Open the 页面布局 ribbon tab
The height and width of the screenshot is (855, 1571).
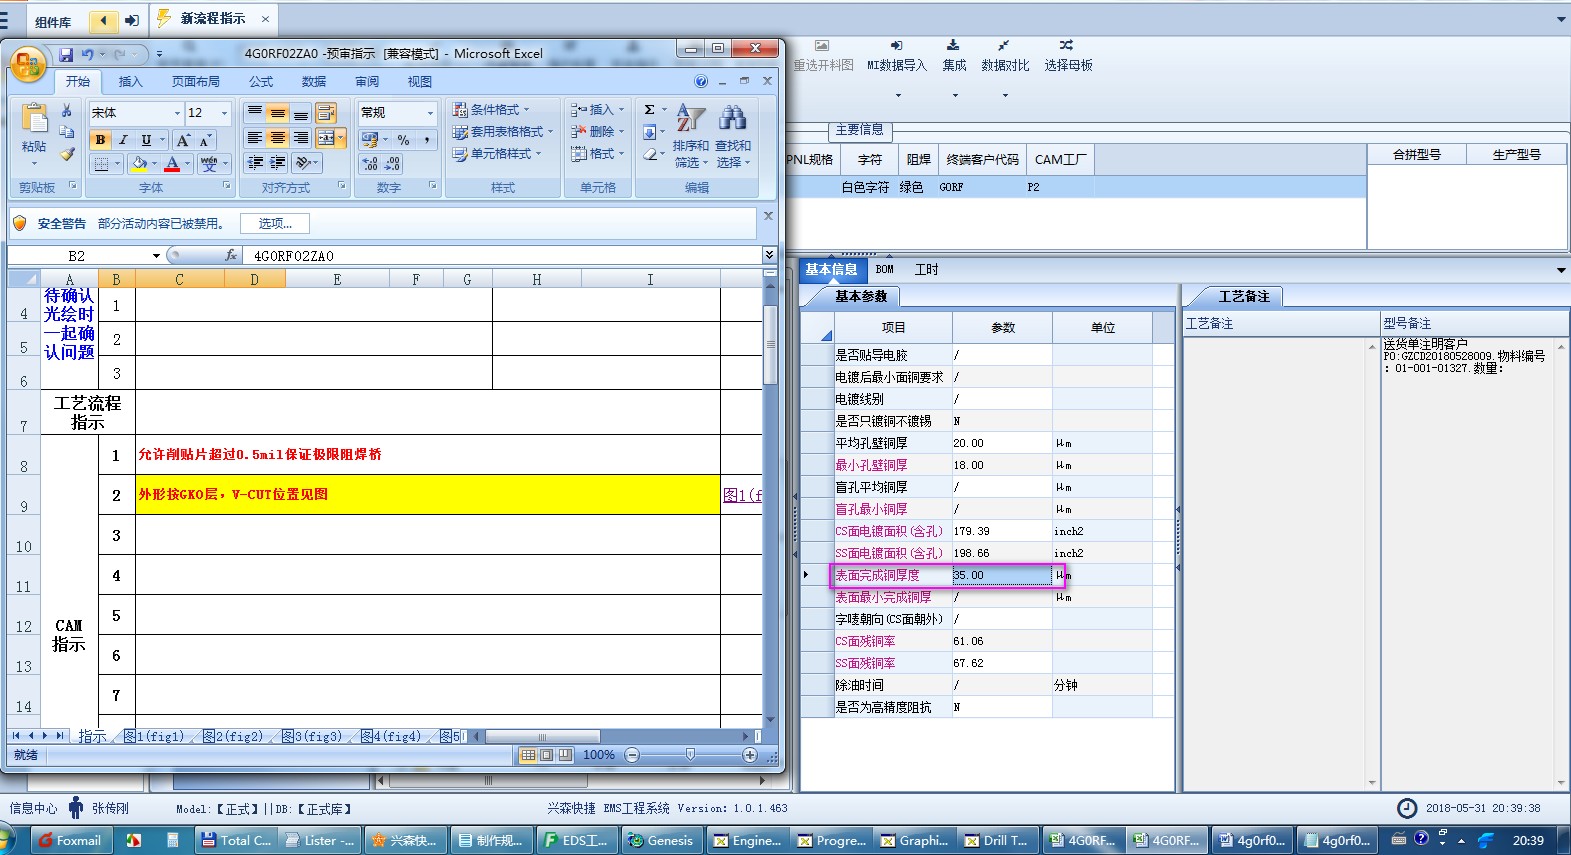pyautogui.click(x=195, y=82)
